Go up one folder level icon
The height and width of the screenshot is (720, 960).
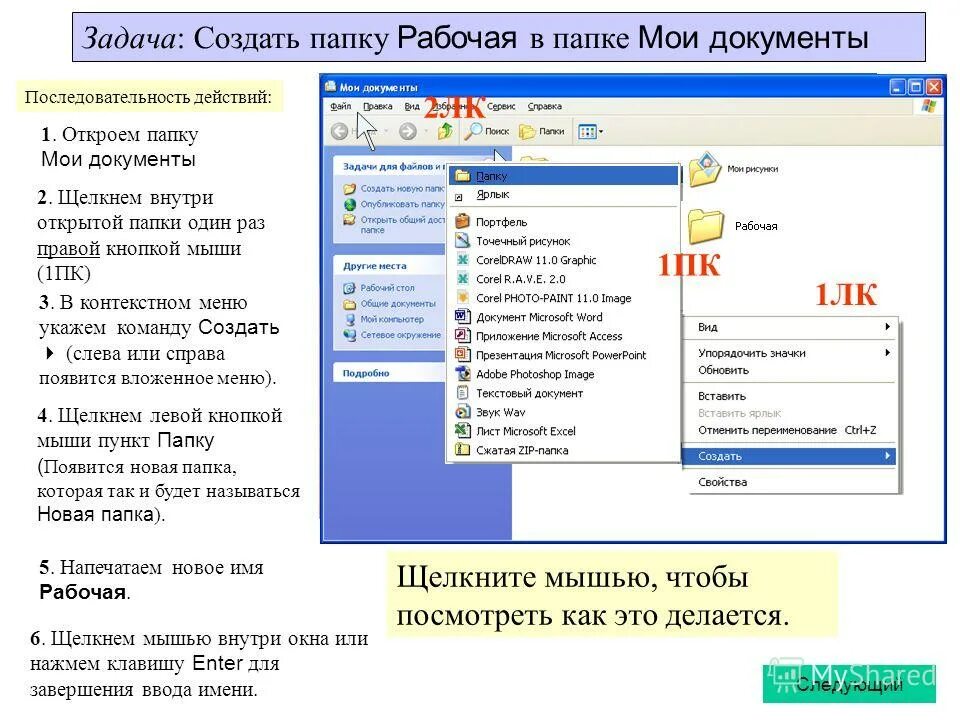(x=445, y=131)
